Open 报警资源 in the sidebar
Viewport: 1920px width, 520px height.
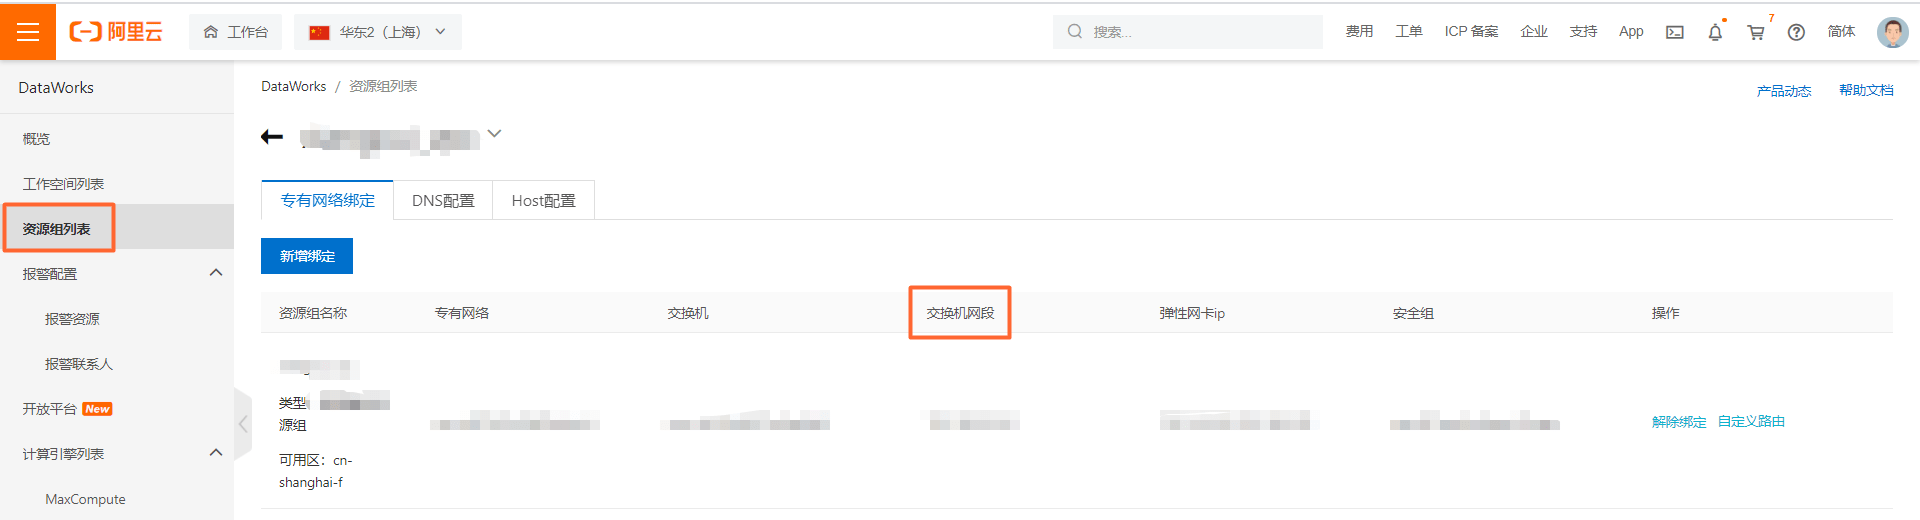(x=72, y=319)
